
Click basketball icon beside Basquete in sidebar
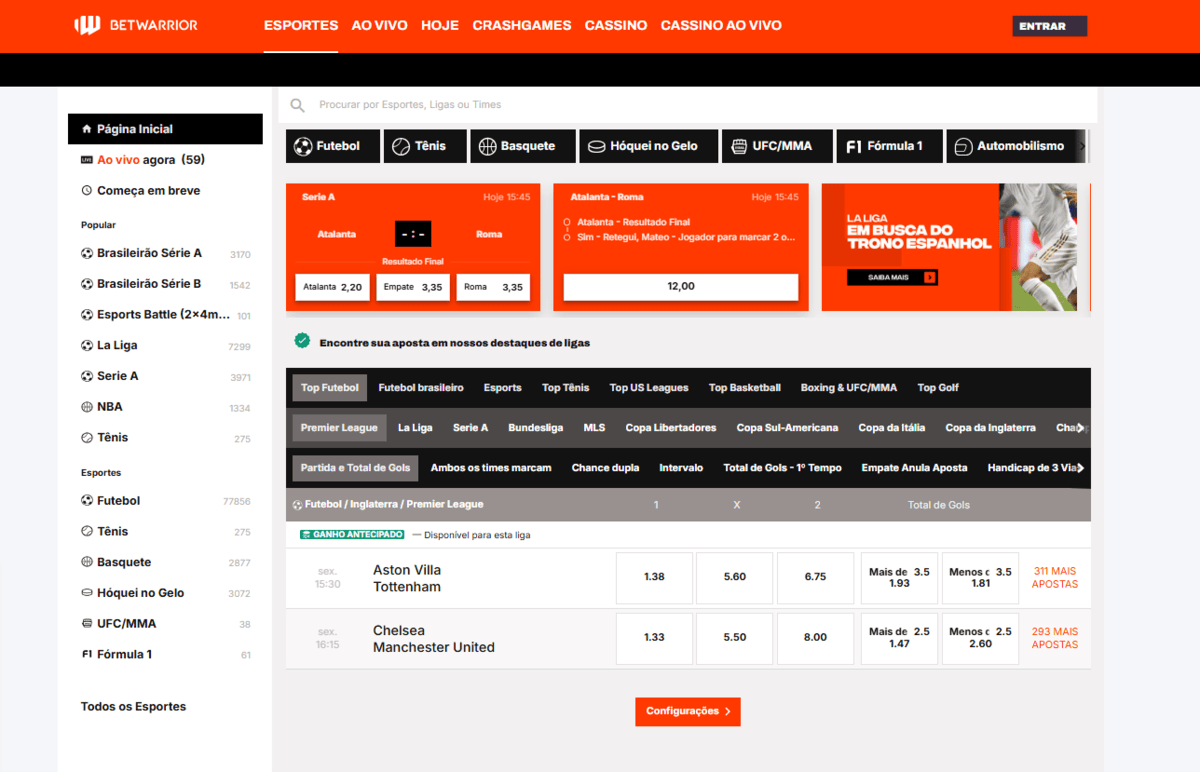87,563
